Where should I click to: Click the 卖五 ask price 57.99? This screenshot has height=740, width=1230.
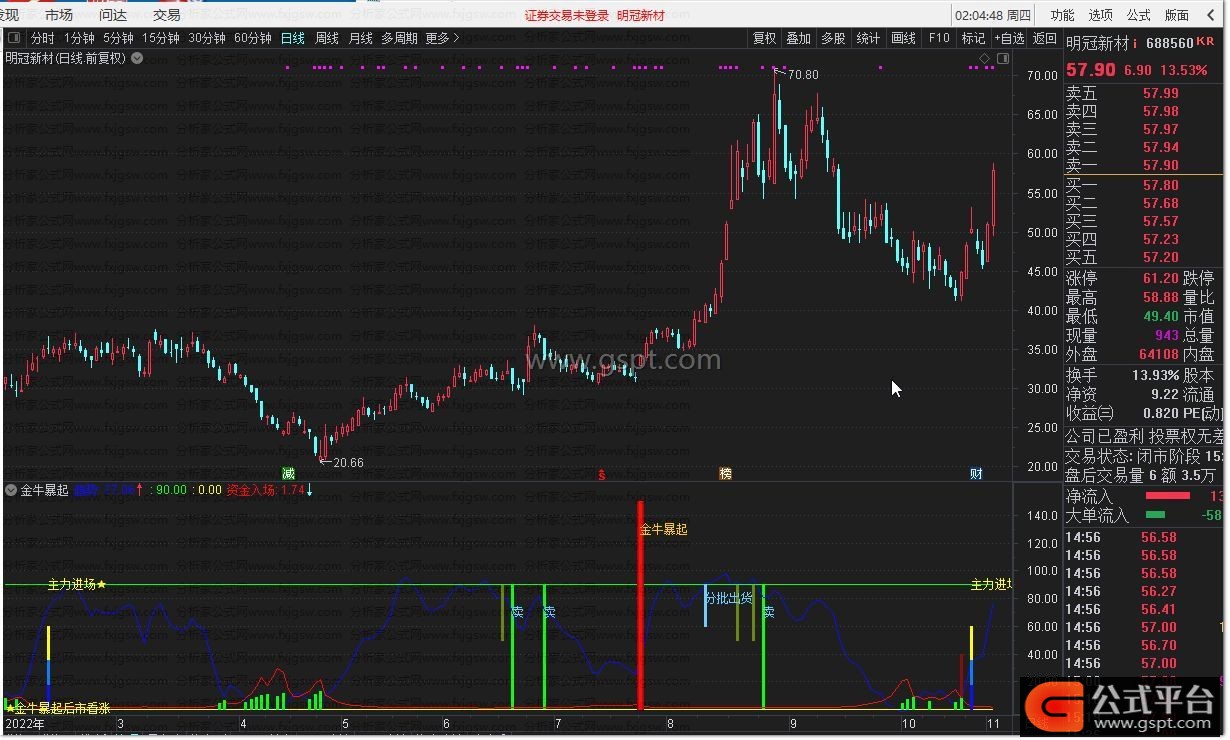[1160, 93]
